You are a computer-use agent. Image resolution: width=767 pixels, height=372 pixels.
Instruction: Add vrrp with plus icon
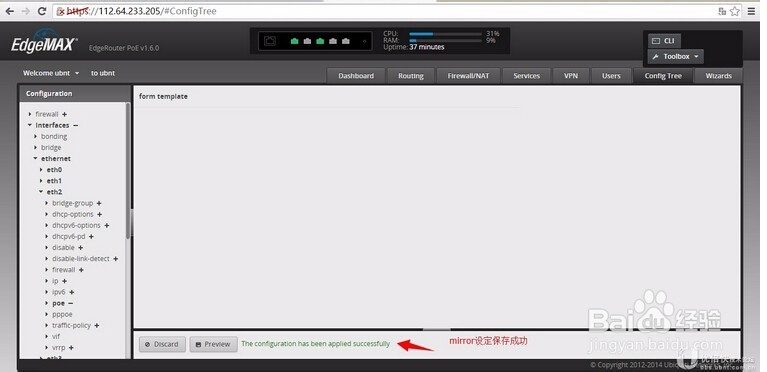[x=71, y=348]
